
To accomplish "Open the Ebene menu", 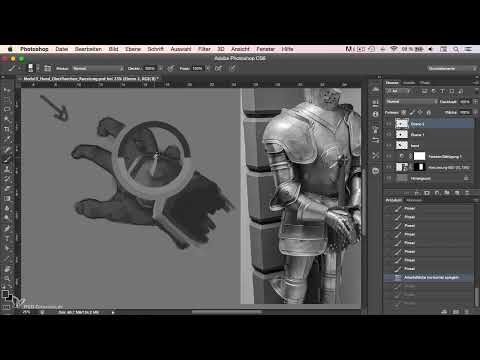I will click(133, 49).
